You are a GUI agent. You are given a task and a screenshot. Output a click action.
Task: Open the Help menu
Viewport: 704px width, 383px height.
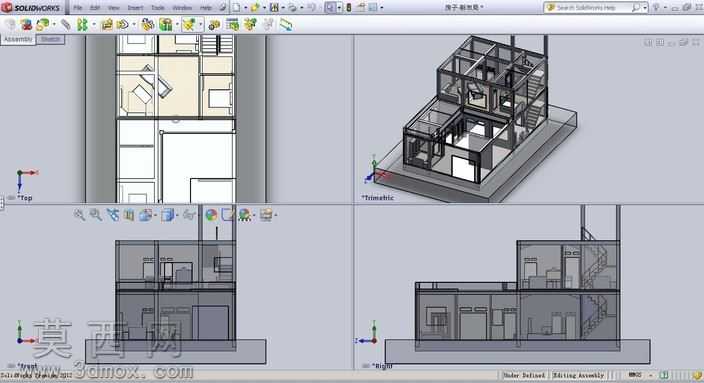pyautogui.click(x=206, y=8)
